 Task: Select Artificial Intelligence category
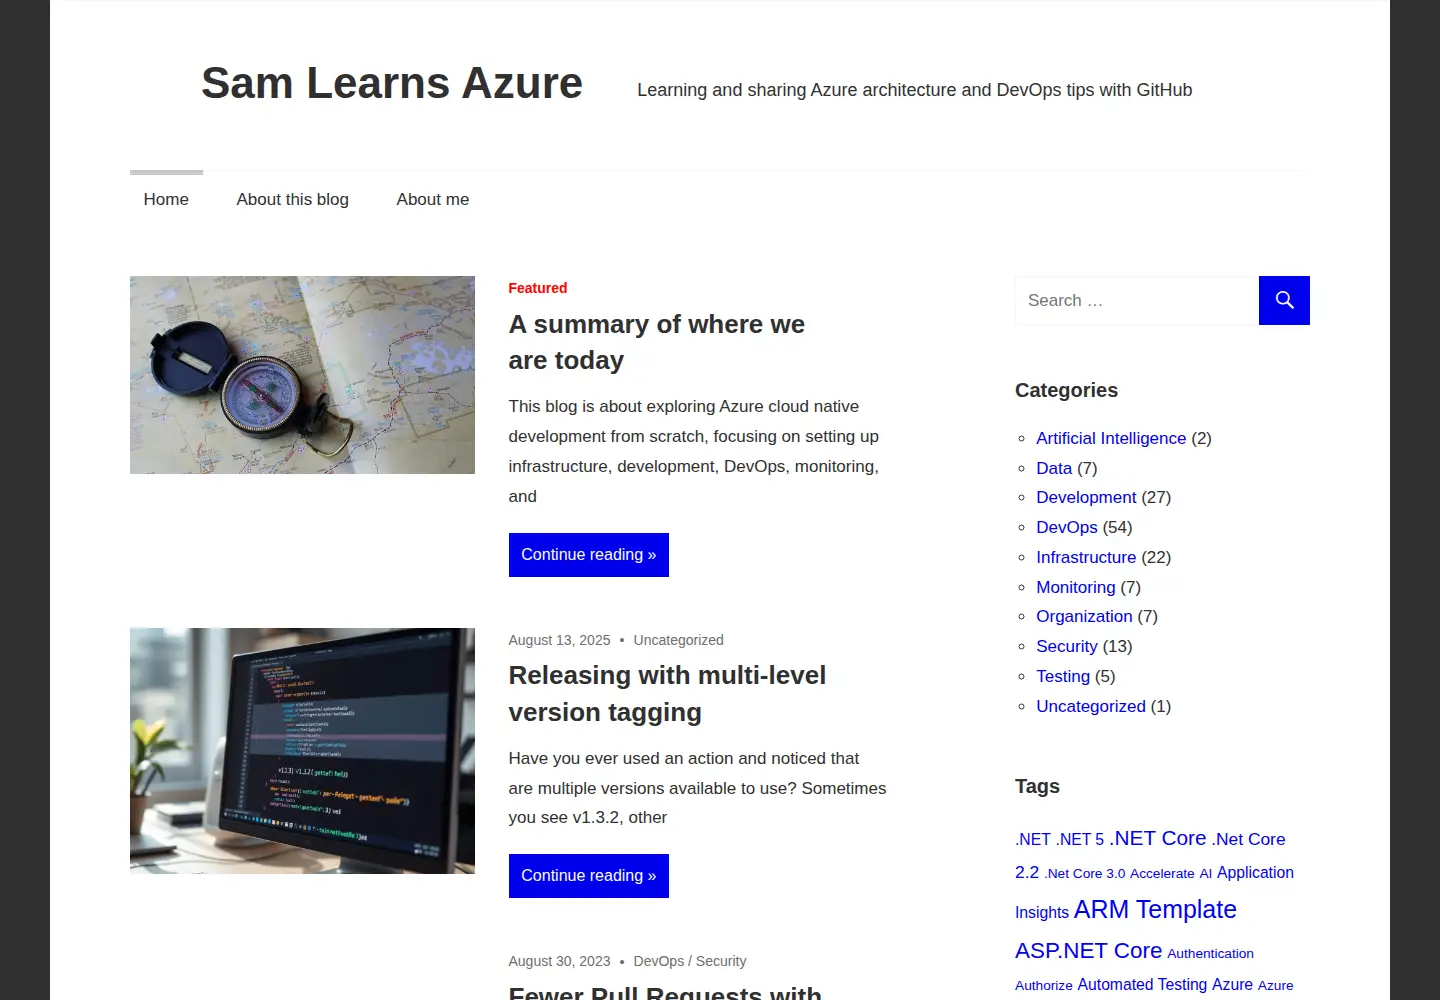pyautogui.click(x=1111, y=438)
